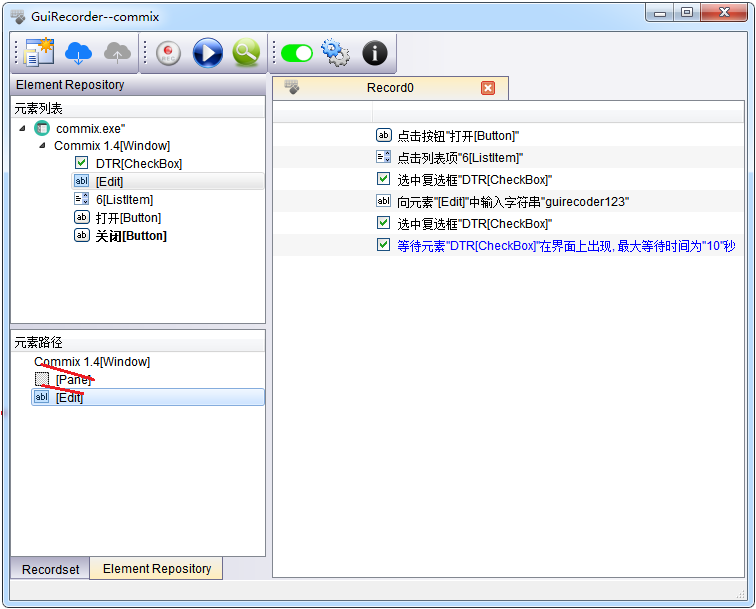Open settings with the blue gears icon

336,53
